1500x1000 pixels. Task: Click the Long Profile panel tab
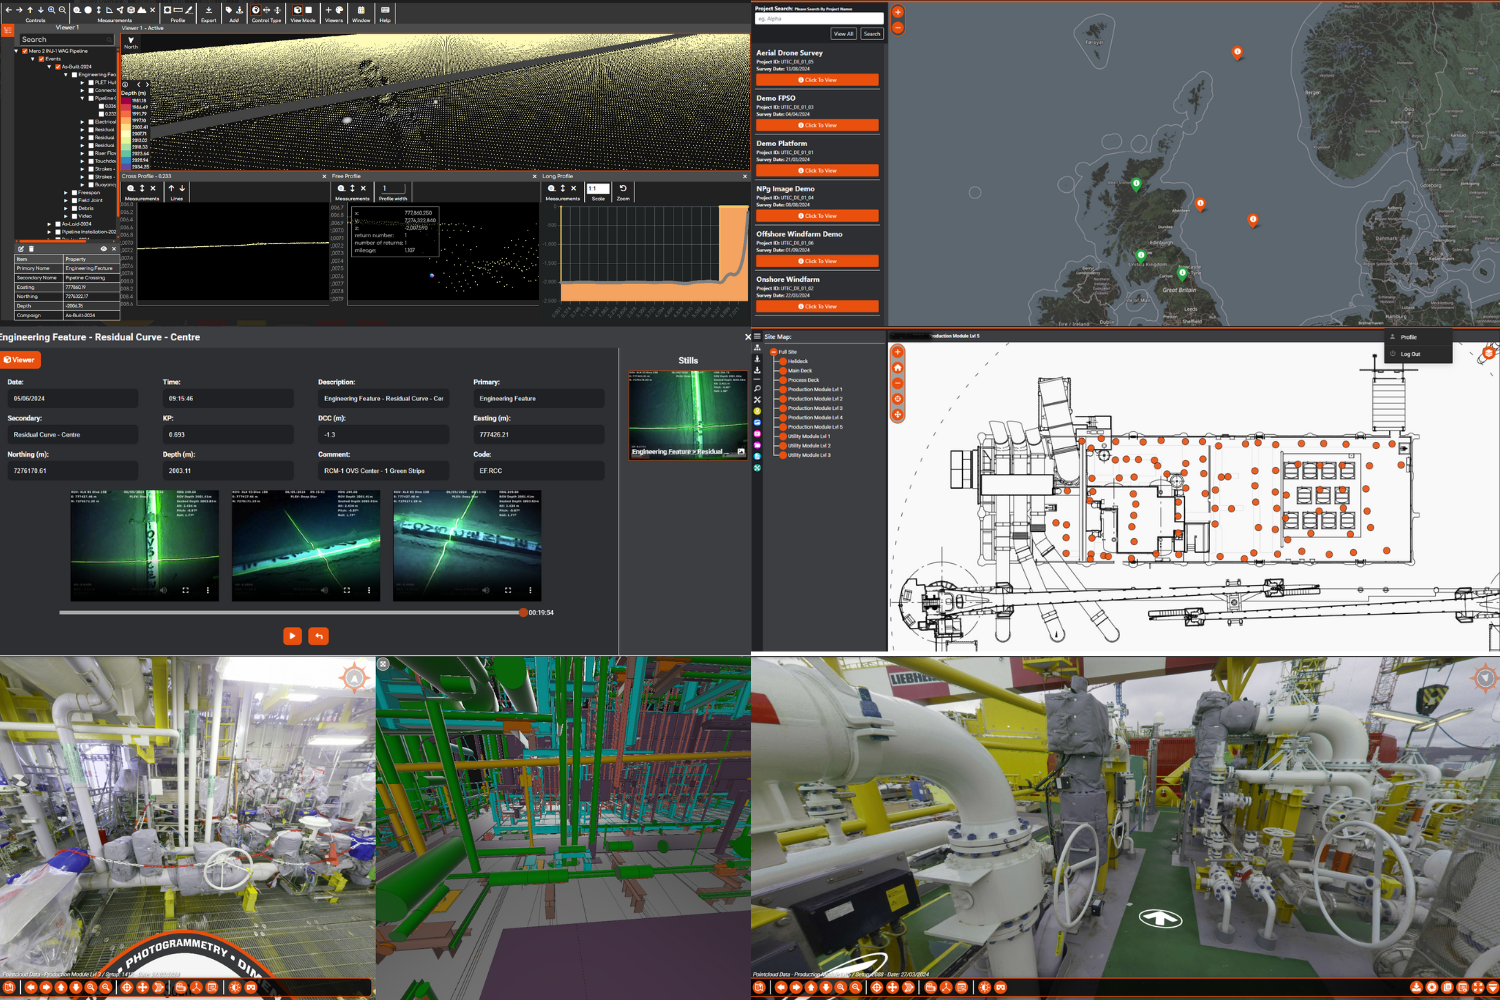click(x=557, y=176)
